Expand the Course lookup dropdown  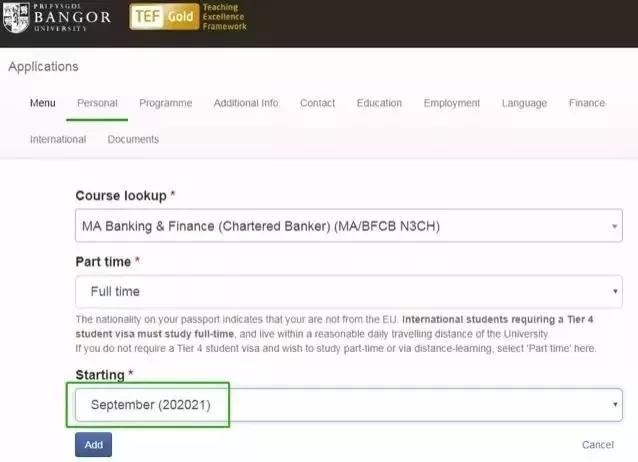(348, 227)
